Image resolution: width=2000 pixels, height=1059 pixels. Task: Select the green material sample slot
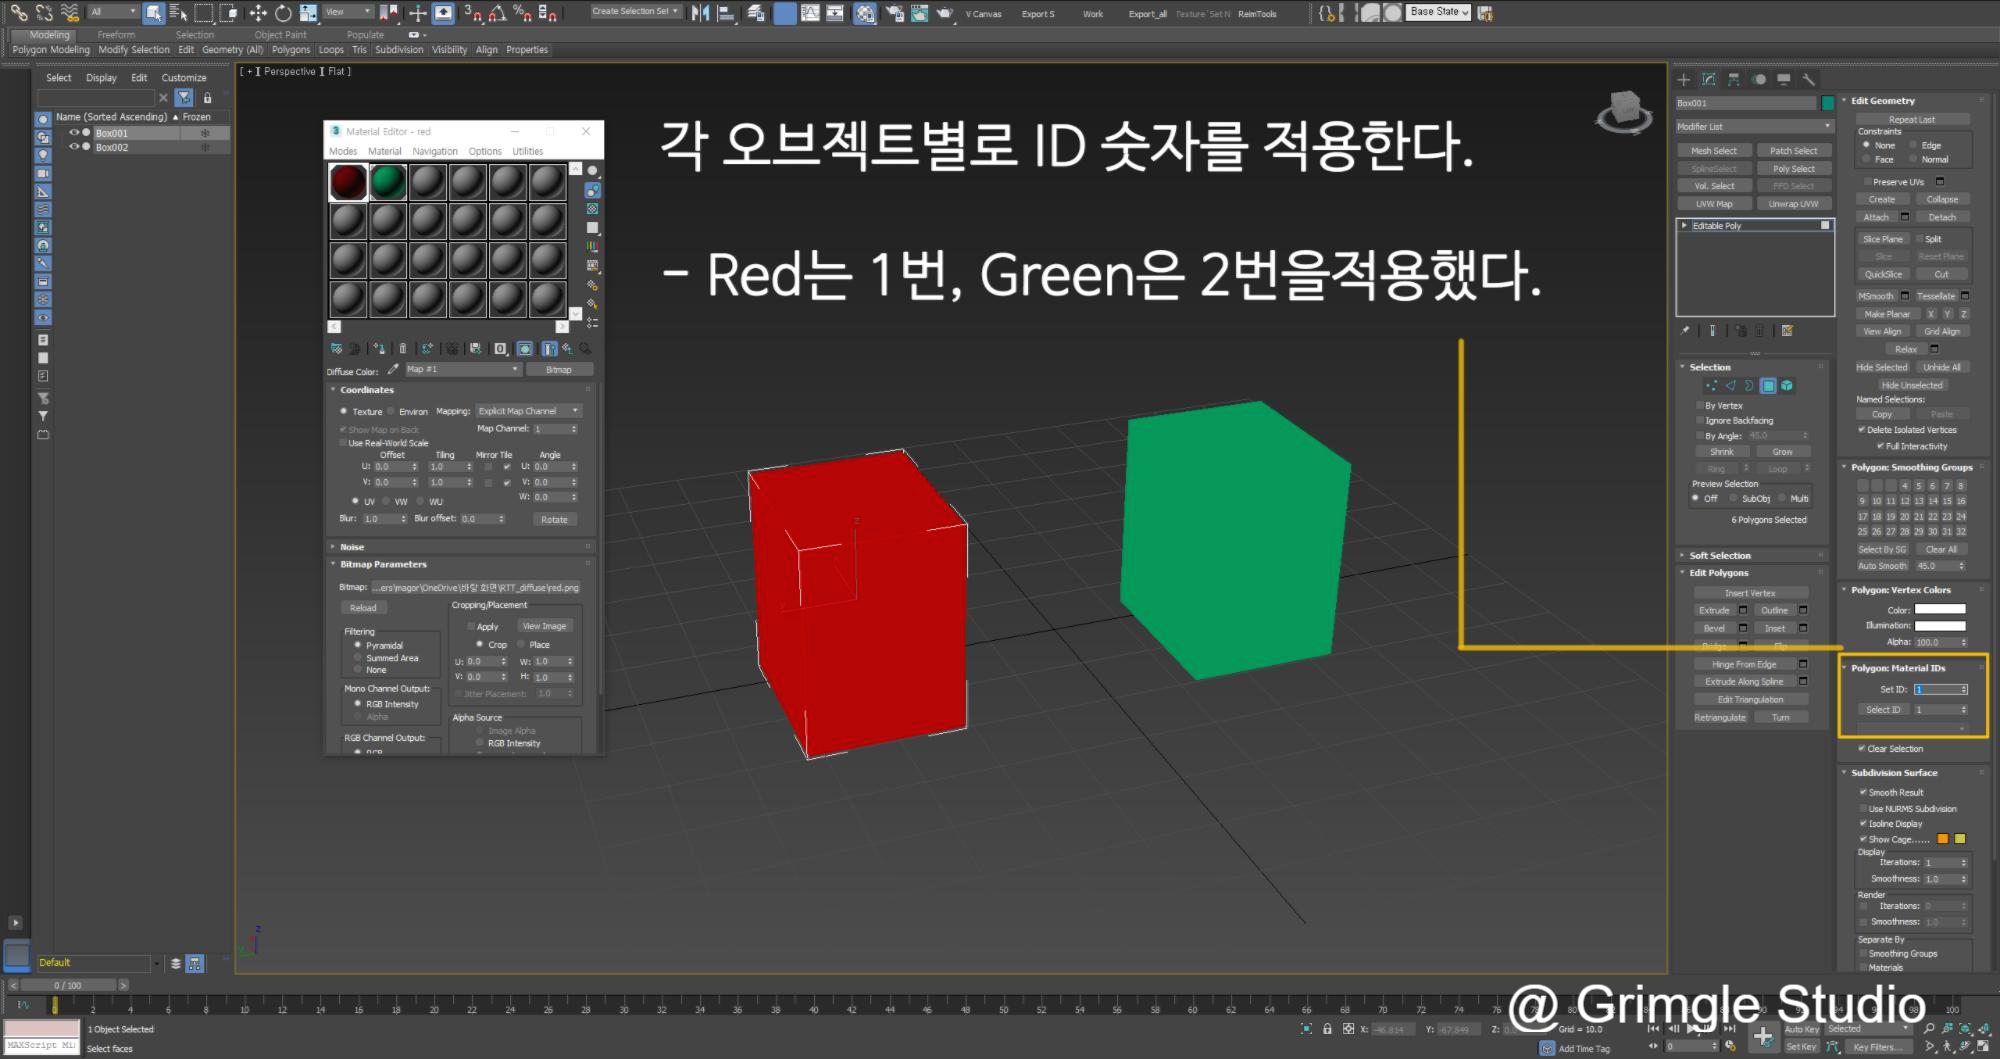click(388, 183)
